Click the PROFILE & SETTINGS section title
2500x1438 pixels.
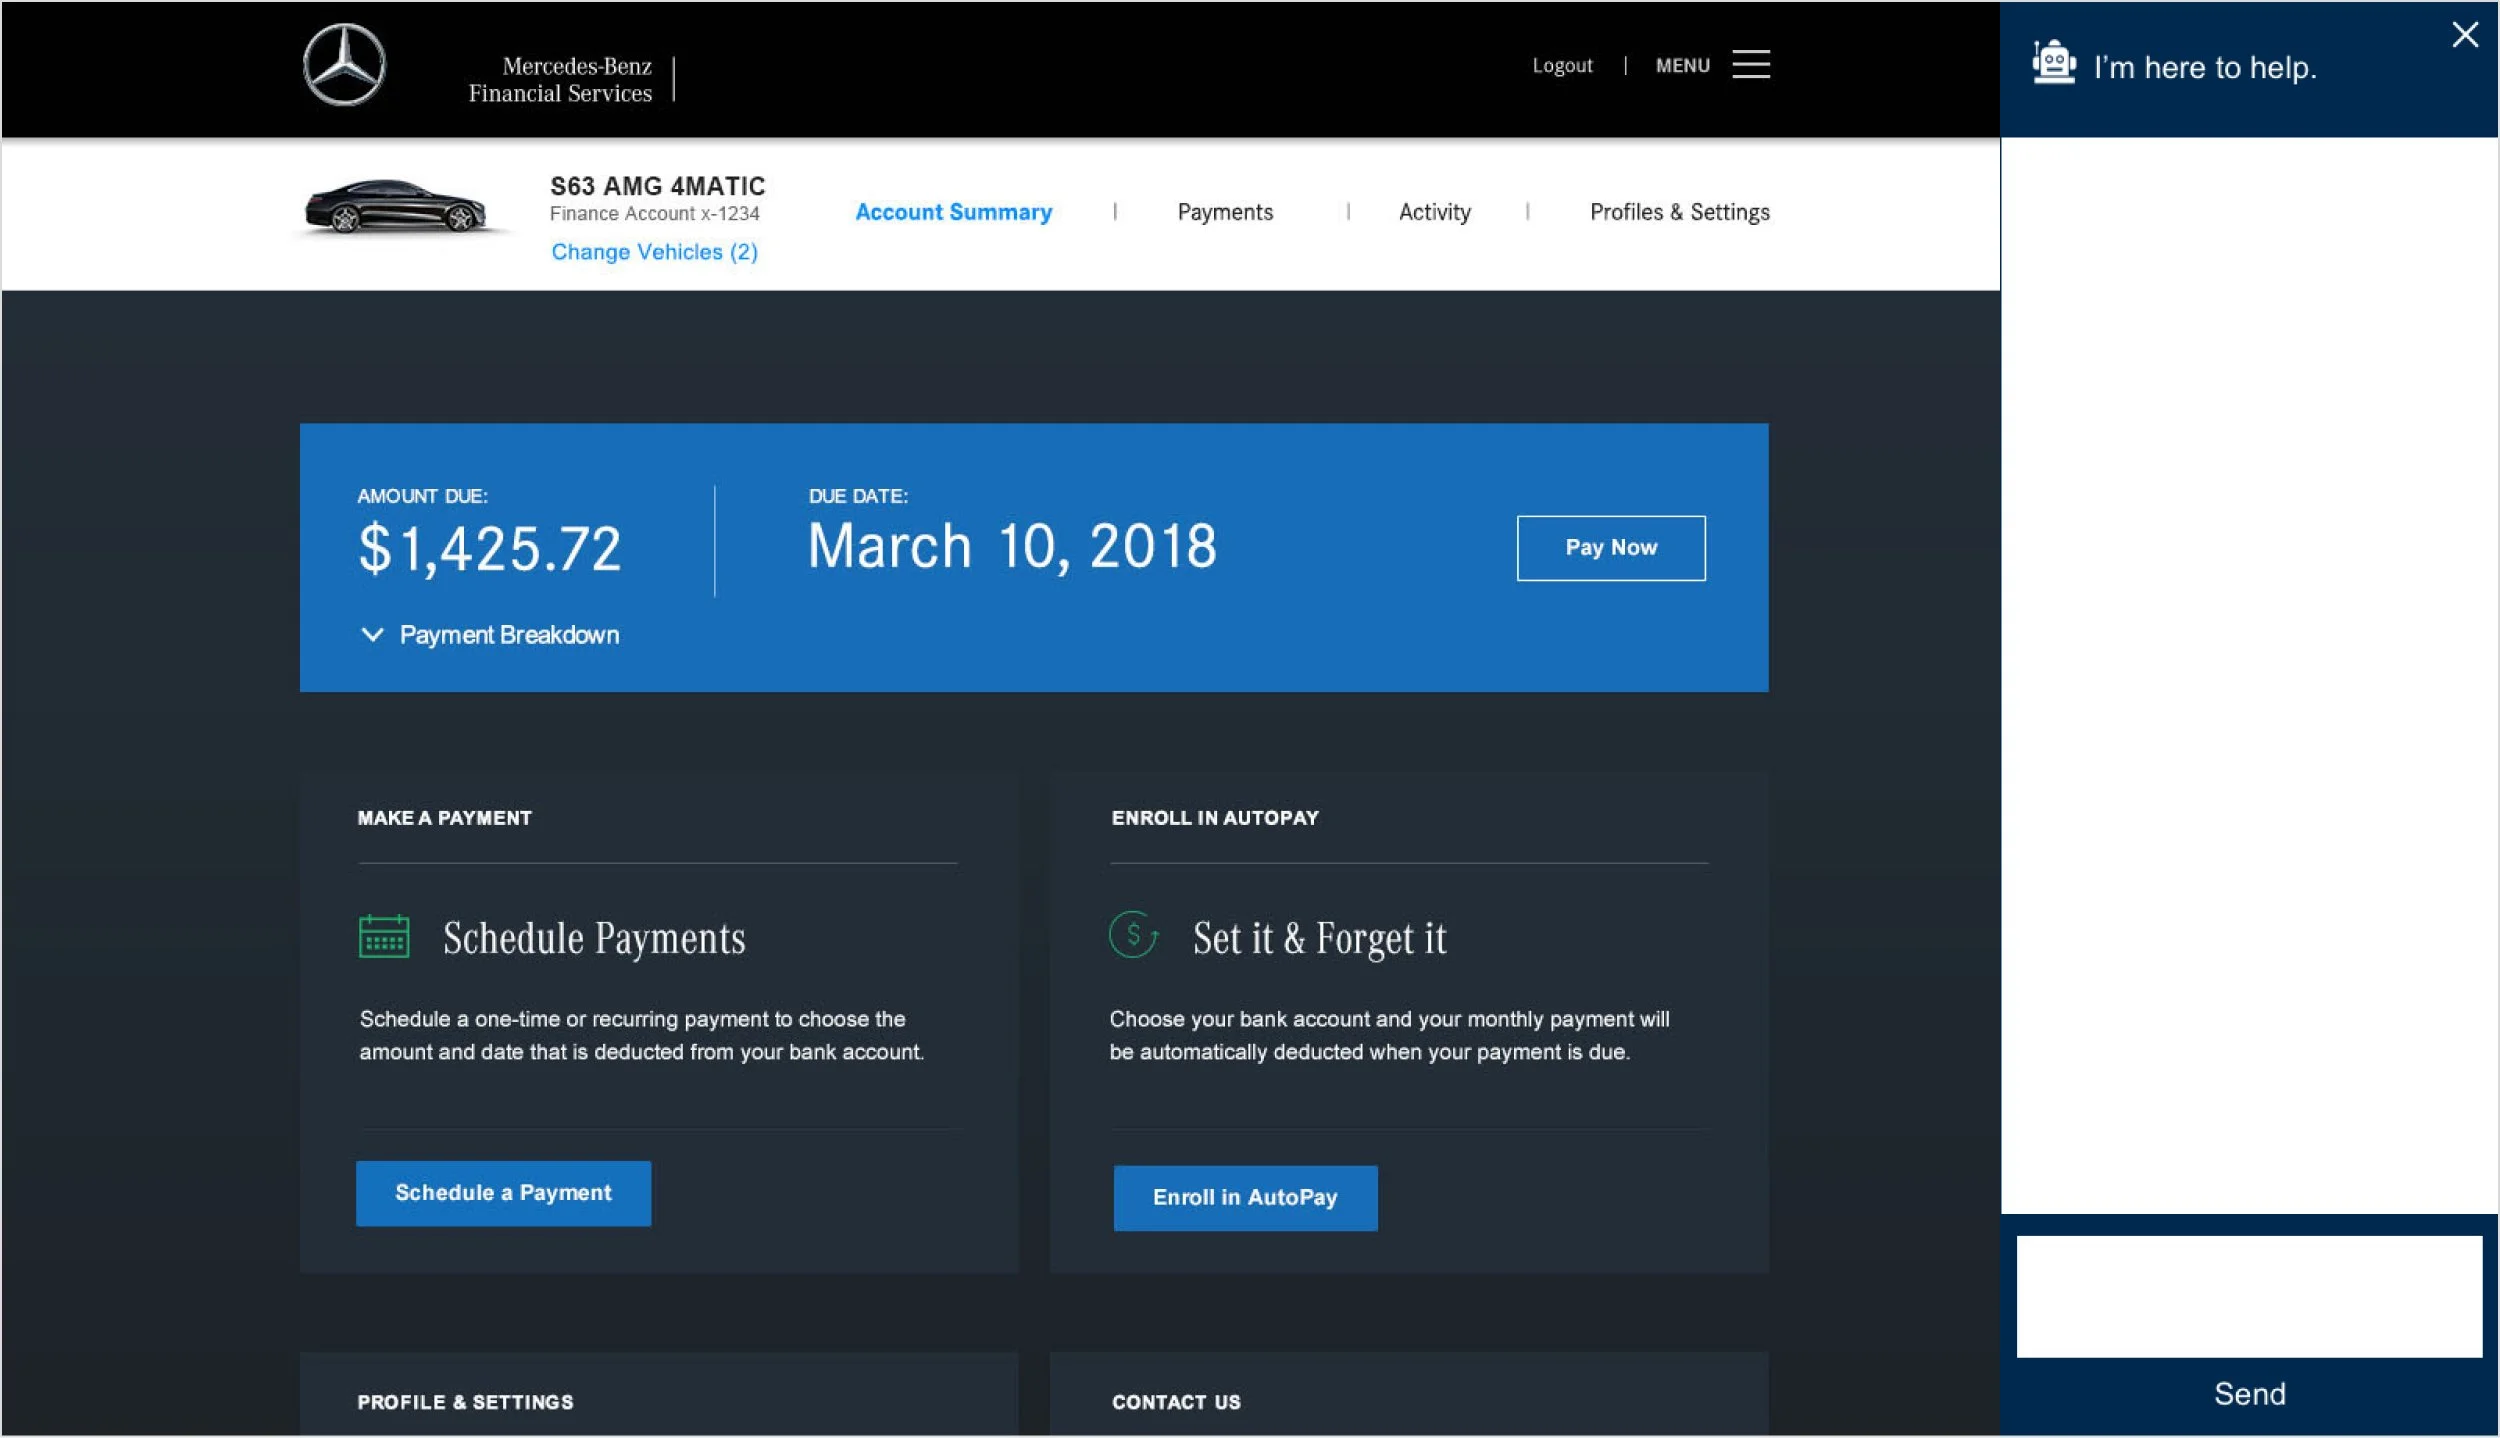(466, 1402)
